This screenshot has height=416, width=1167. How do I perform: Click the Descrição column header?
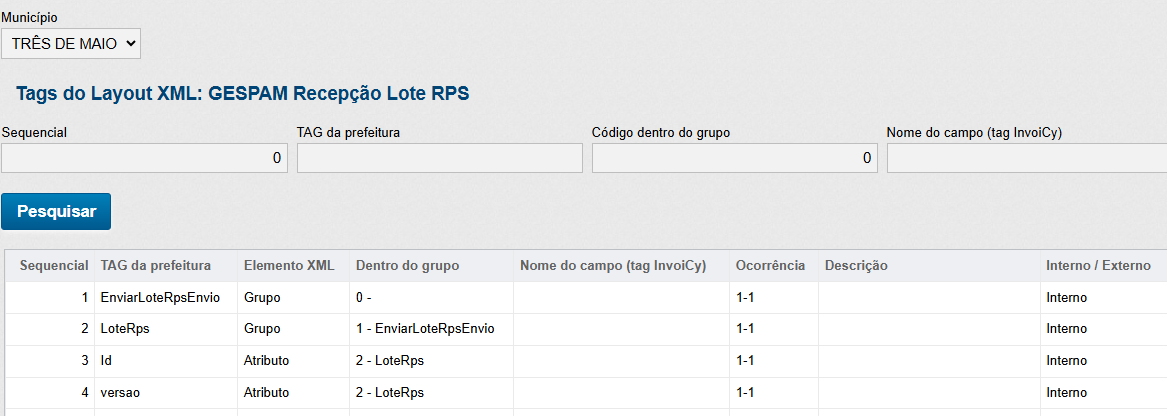click(856, 266)
